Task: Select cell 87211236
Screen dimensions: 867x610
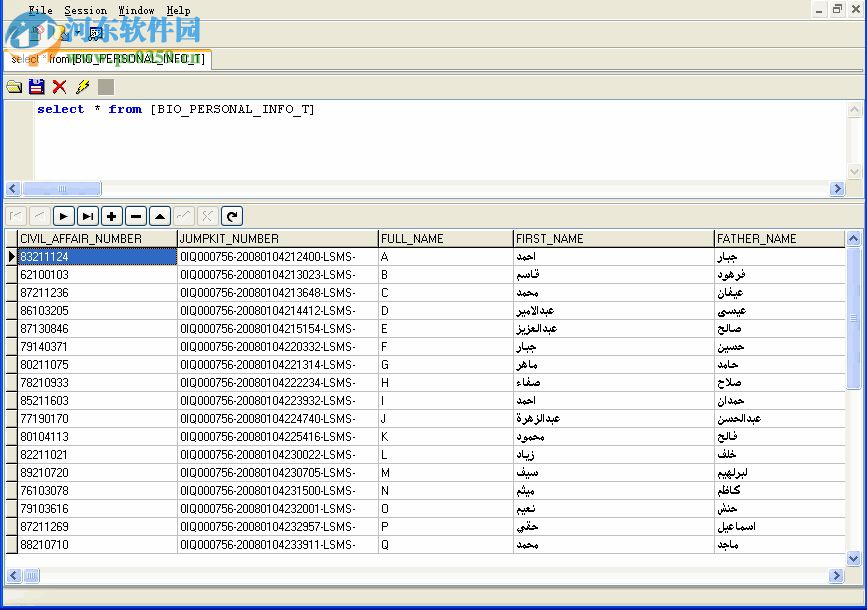Action: 97,293
